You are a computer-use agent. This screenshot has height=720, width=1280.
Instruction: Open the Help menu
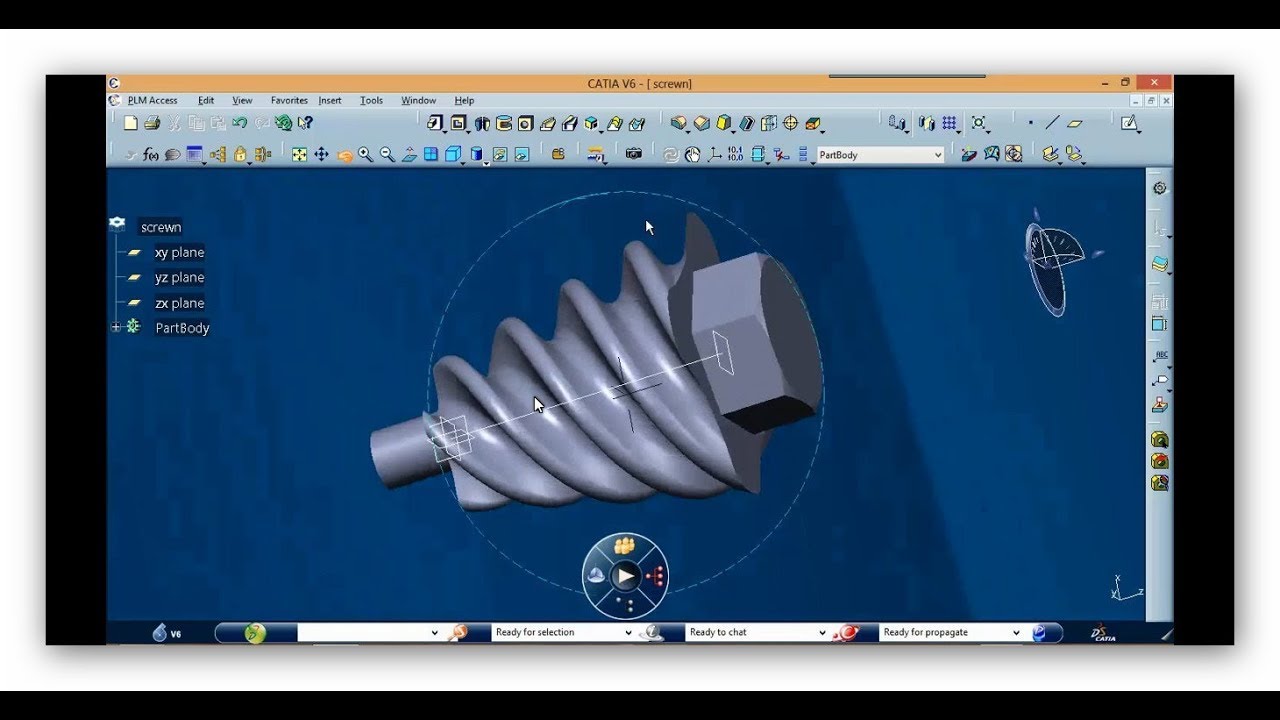coord(464,100)
